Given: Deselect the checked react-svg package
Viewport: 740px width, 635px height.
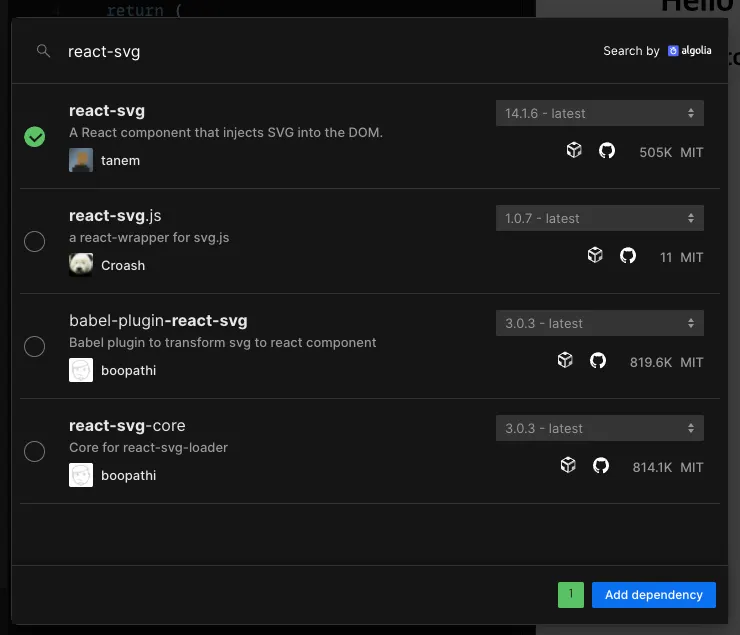Looking at the screenshot, I should click(34, 137).
